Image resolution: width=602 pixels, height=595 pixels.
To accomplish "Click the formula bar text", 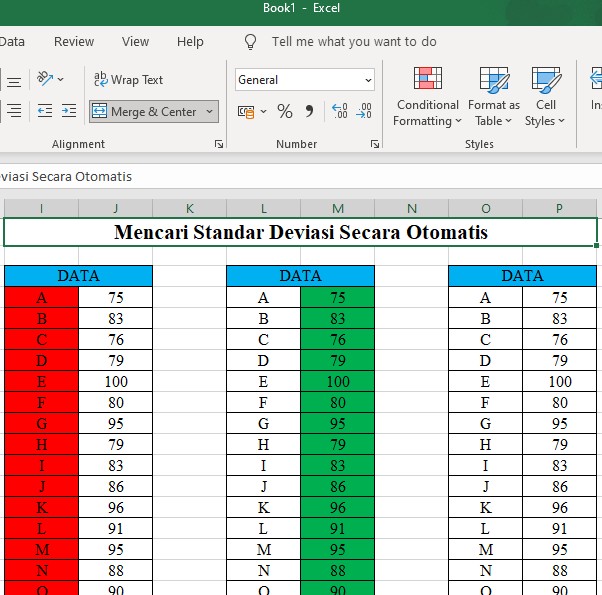I will pyautogui.click(x=66, y=177).
